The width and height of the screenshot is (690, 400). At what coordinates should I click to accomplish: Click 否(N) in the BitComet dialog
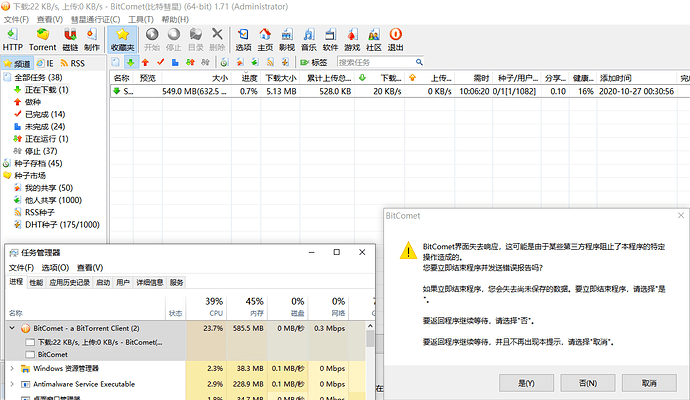click(588, 383)
